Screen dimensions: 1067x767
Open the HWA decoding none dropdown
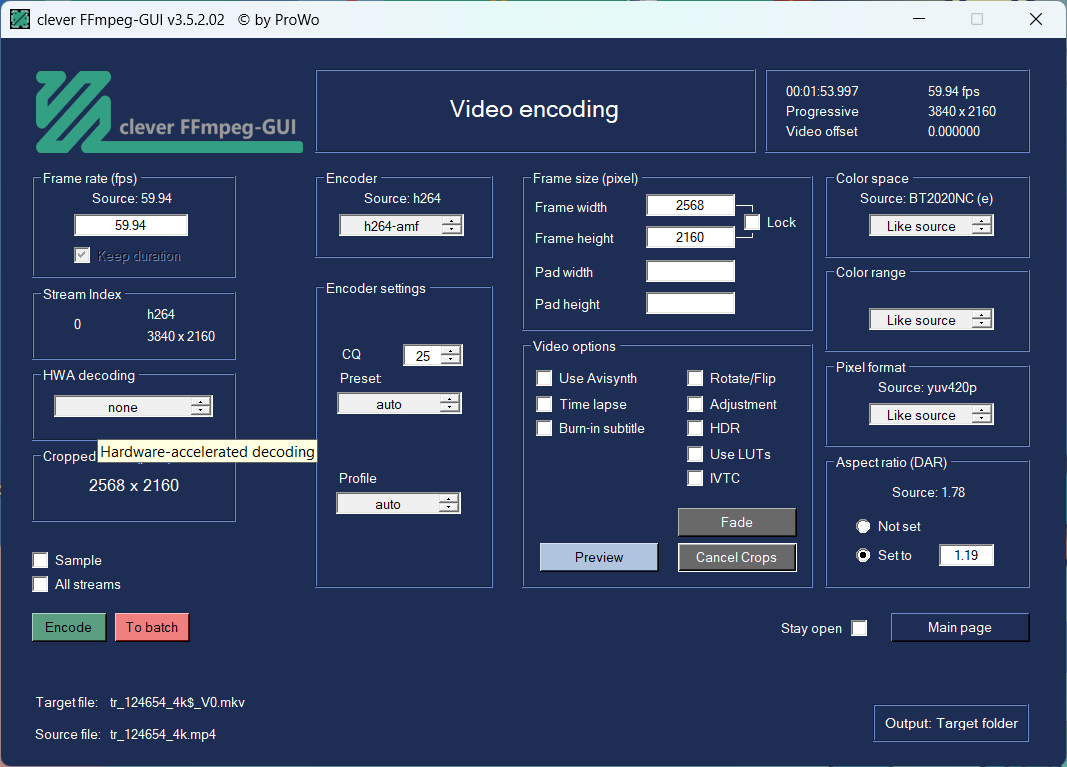133,406
